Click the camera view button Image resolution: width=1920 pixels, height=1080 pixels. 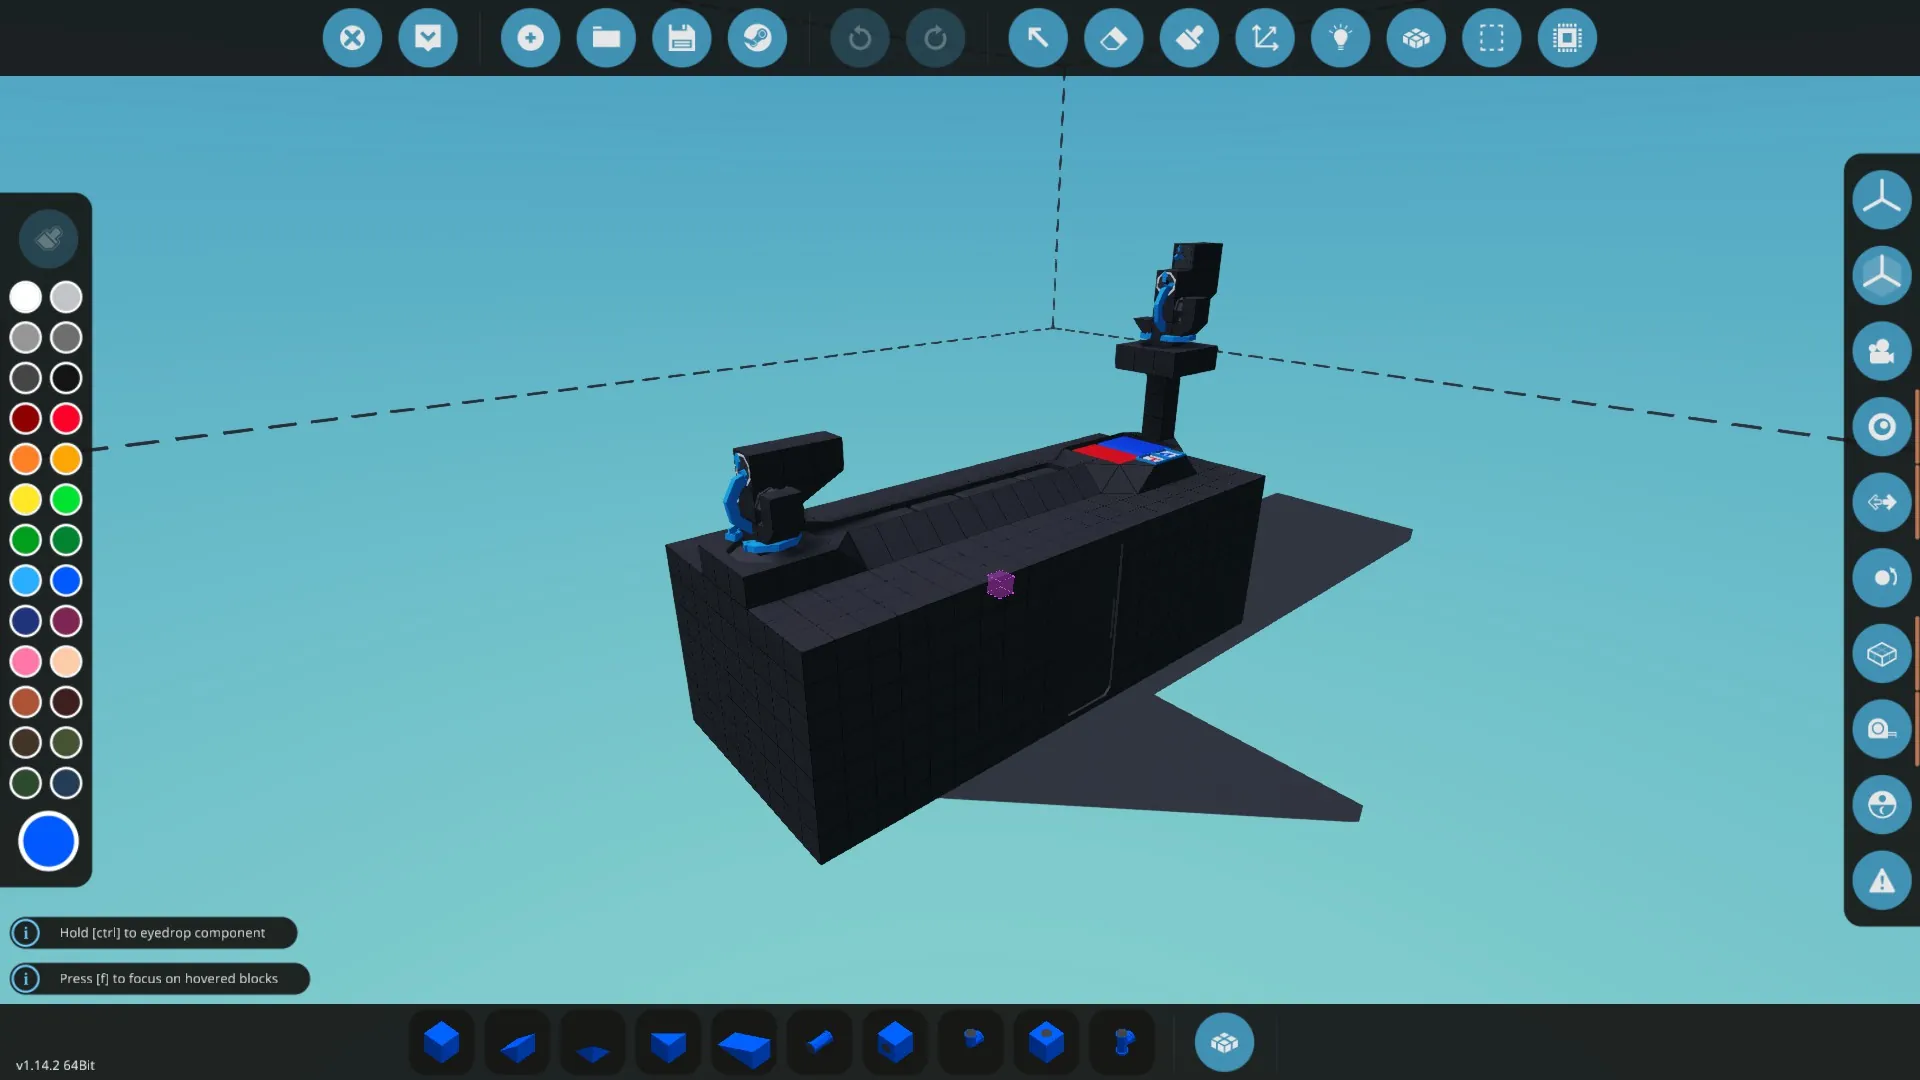coord(1881,351)
